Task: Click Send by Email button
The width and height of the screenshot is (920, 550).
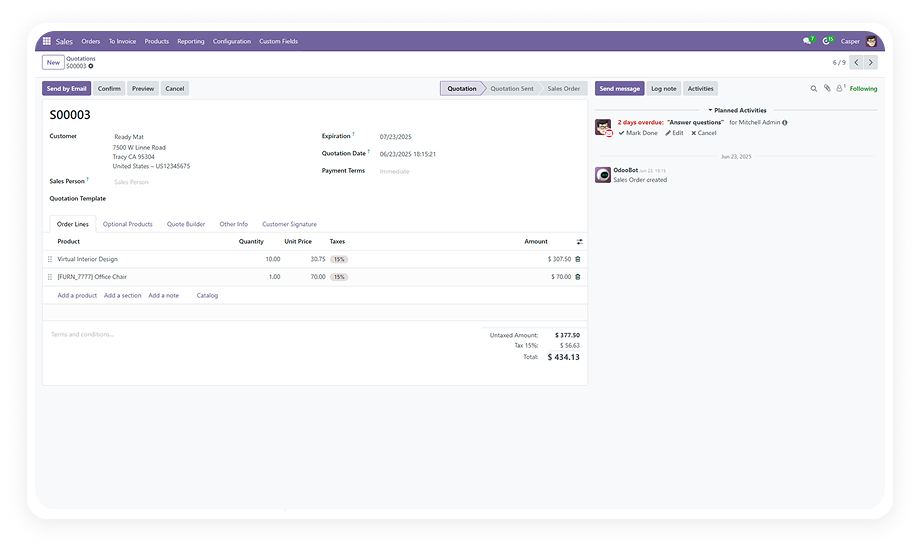Action: 66,89
